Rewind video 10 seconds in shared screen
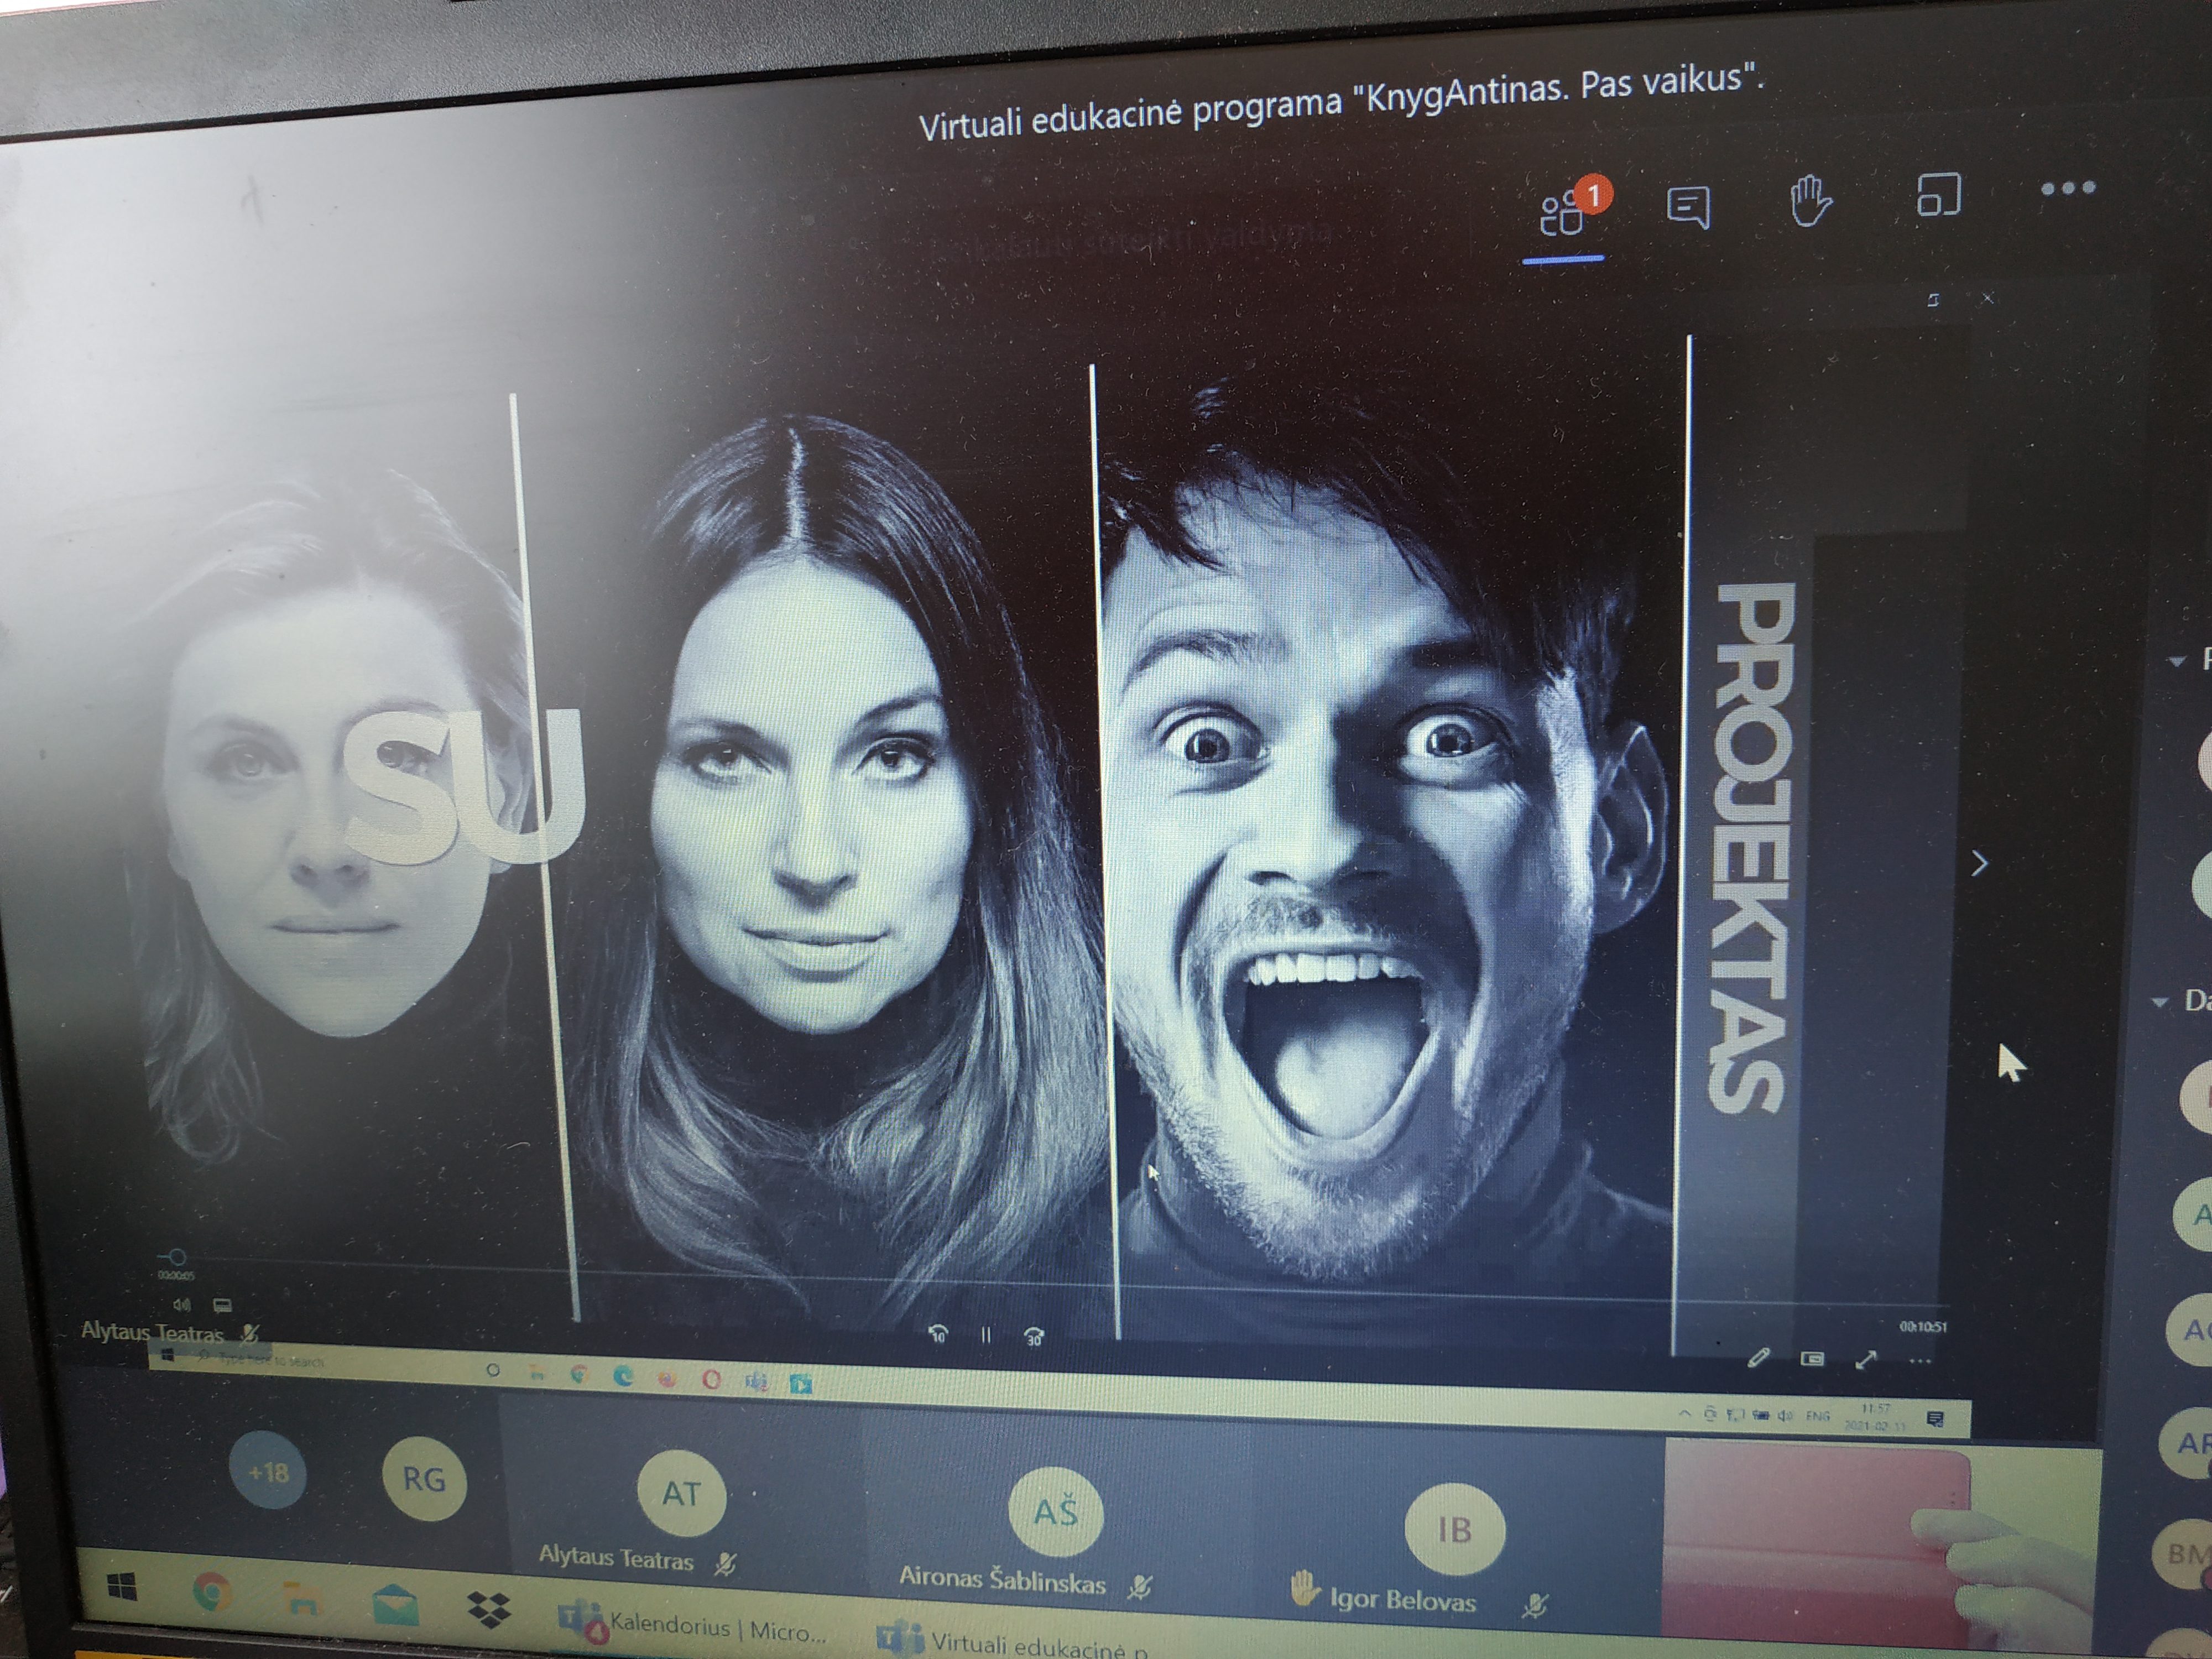 pos(938,1334)
